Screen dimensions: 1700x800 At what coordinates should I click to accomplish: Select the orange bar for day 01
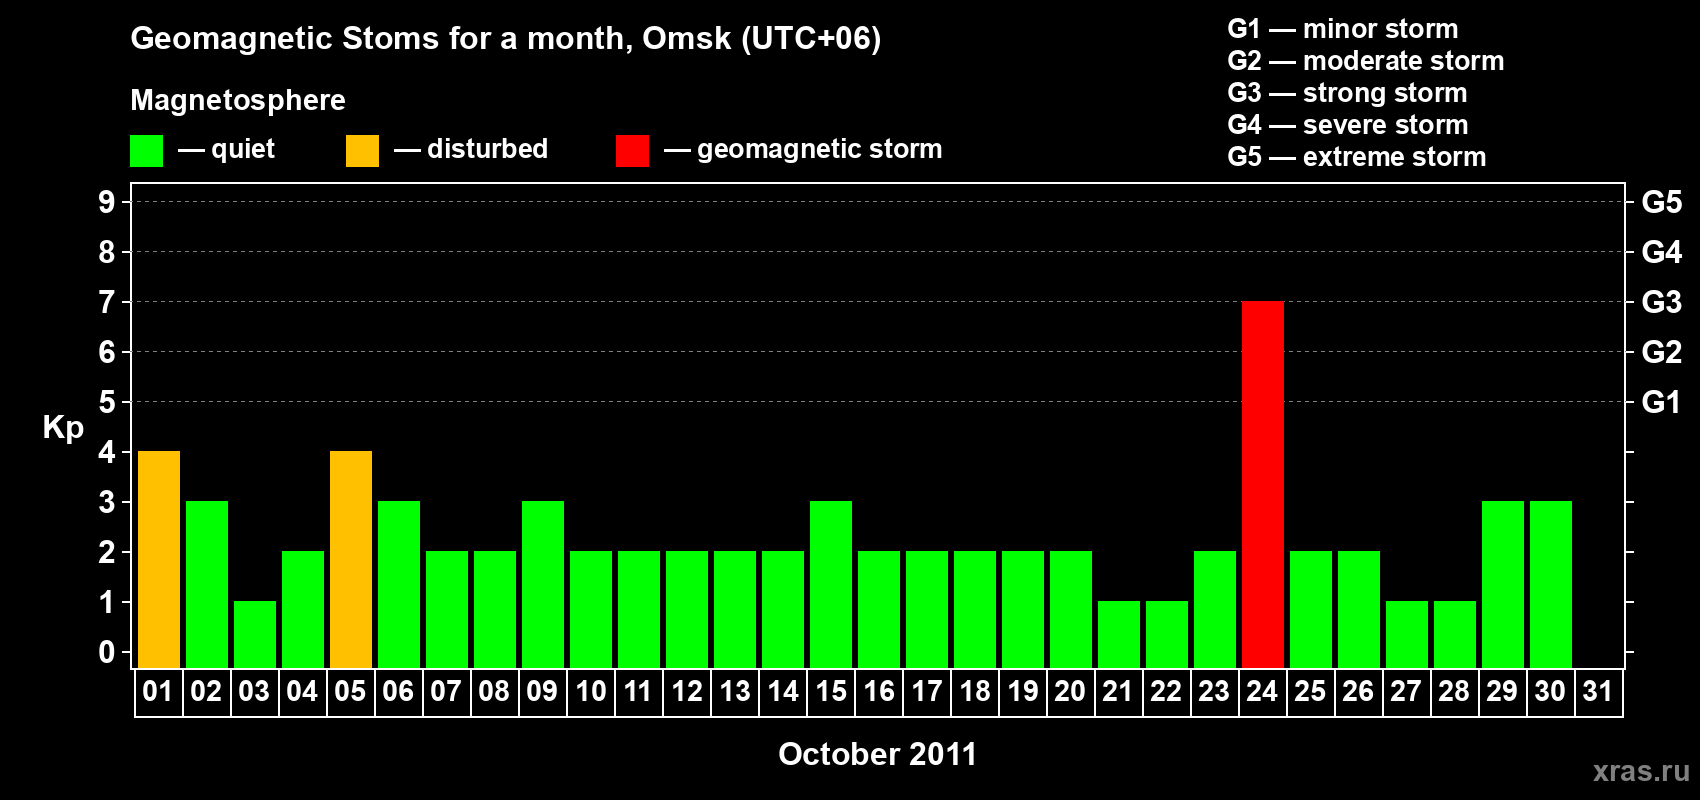[159, 559]
